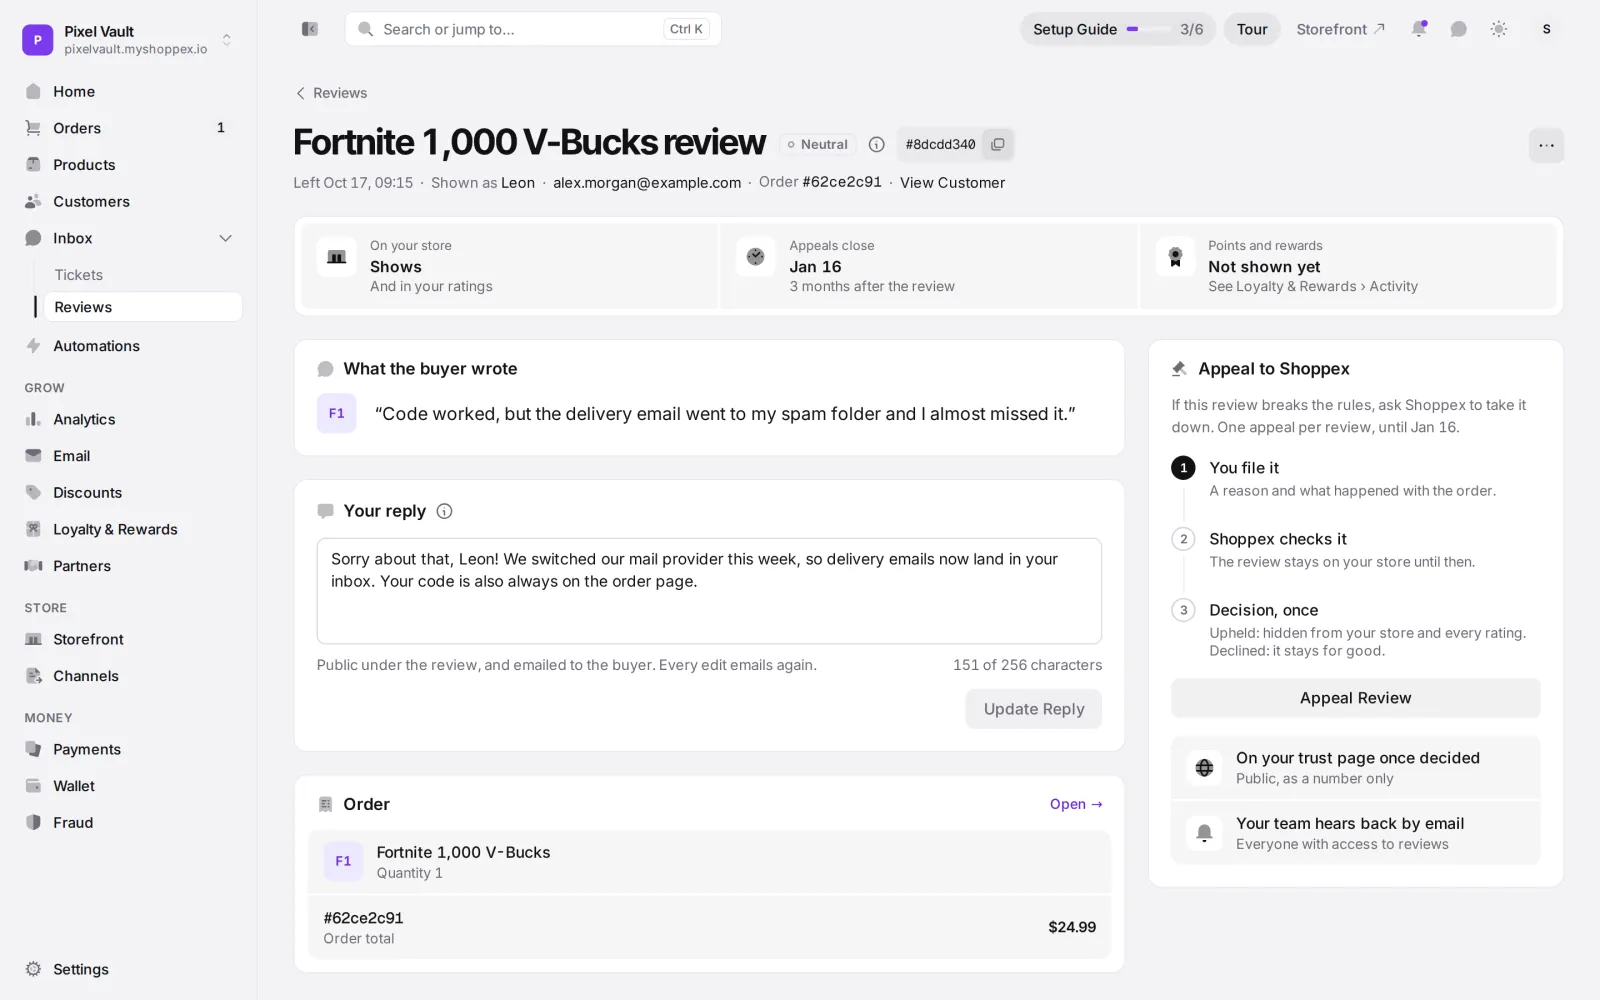The width and height of the screenshot is (1600, 1000).
Task: Focus the search or jump to field
Action: [533, 29]
